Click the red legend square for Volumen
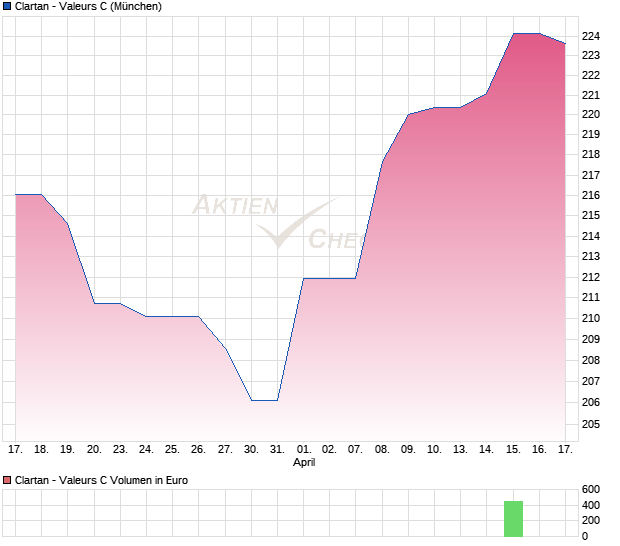The image size is (620, 546). click(x=8, y=481)
